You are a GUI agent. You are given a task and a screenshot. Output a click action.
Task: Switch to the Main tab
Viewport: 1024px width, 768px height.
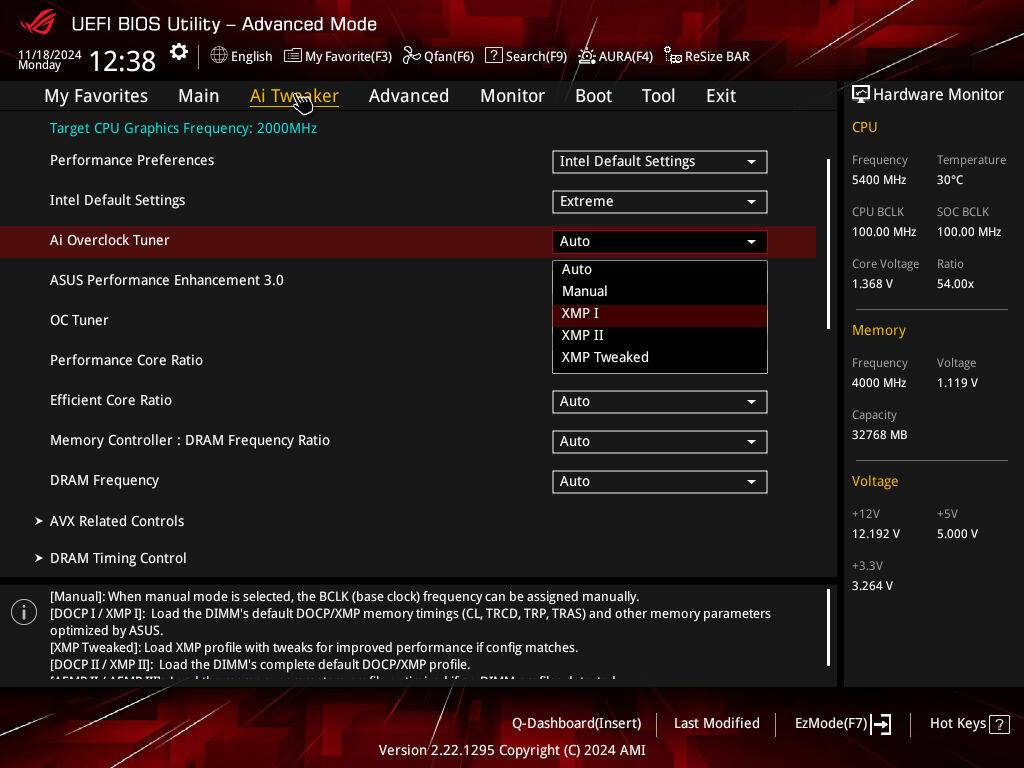click(199, 96)
